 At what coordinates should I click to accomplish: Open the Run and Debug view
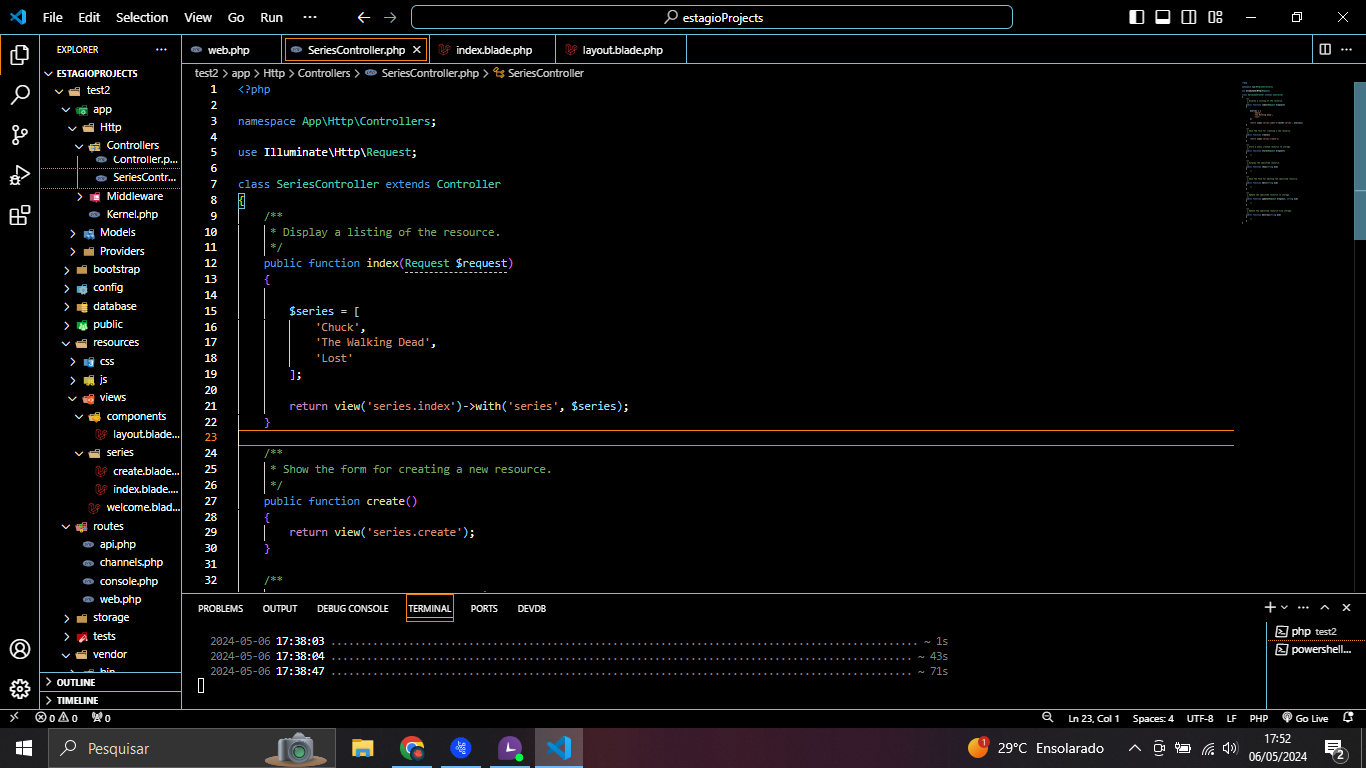click(x=19, y=175)
